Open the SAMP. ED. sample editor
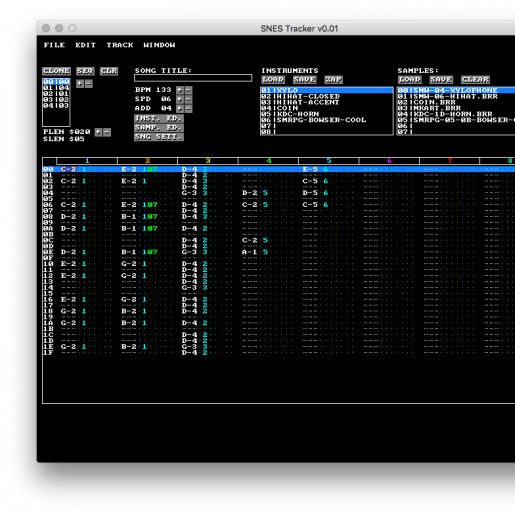Screen dimensions: 515x515 159,128
